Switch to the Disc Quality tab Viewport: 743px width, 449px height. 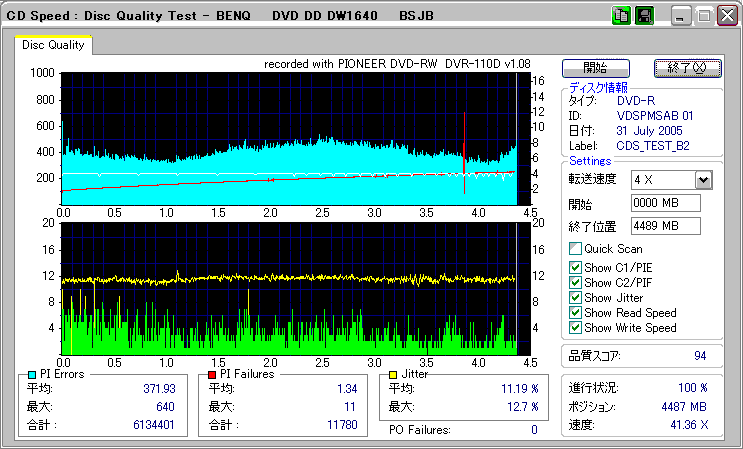tap(54, 45)
